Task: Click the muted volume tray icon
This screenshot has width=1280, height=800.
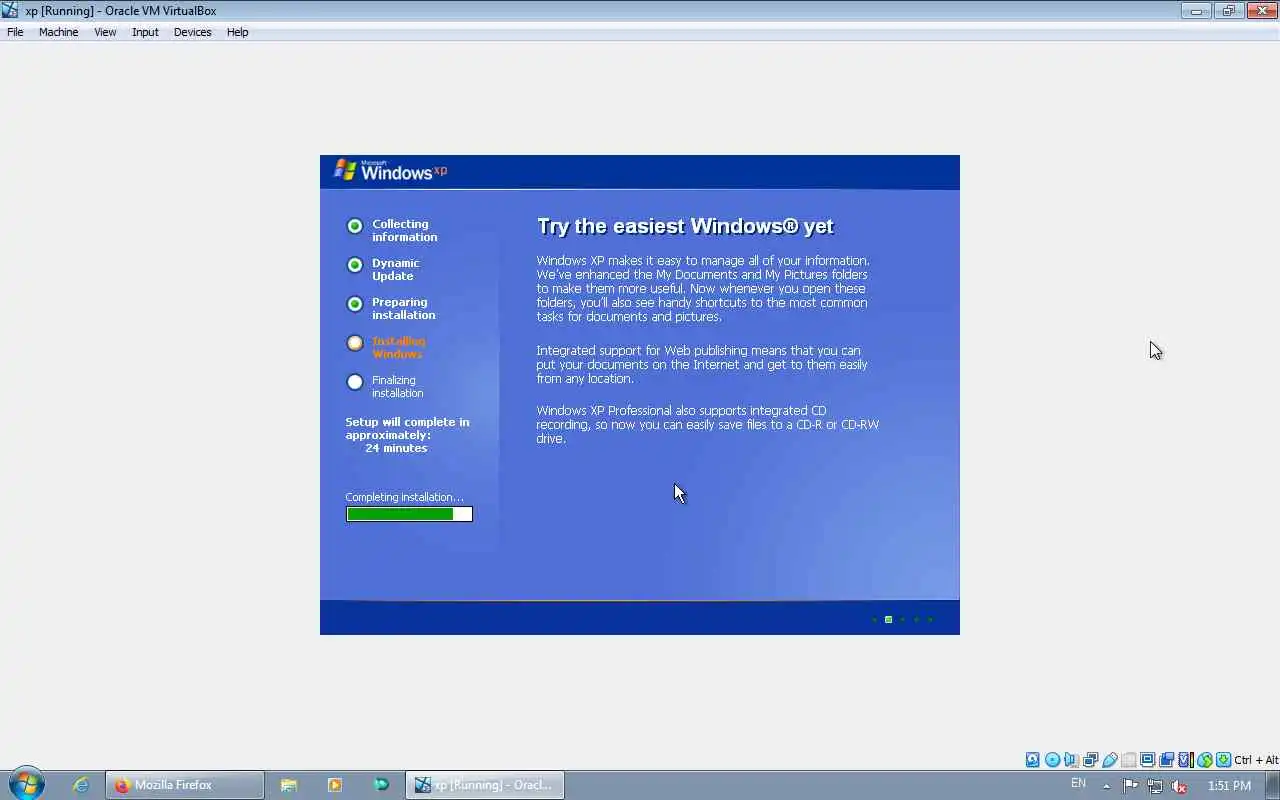Action: click(x=1179, y=785)
